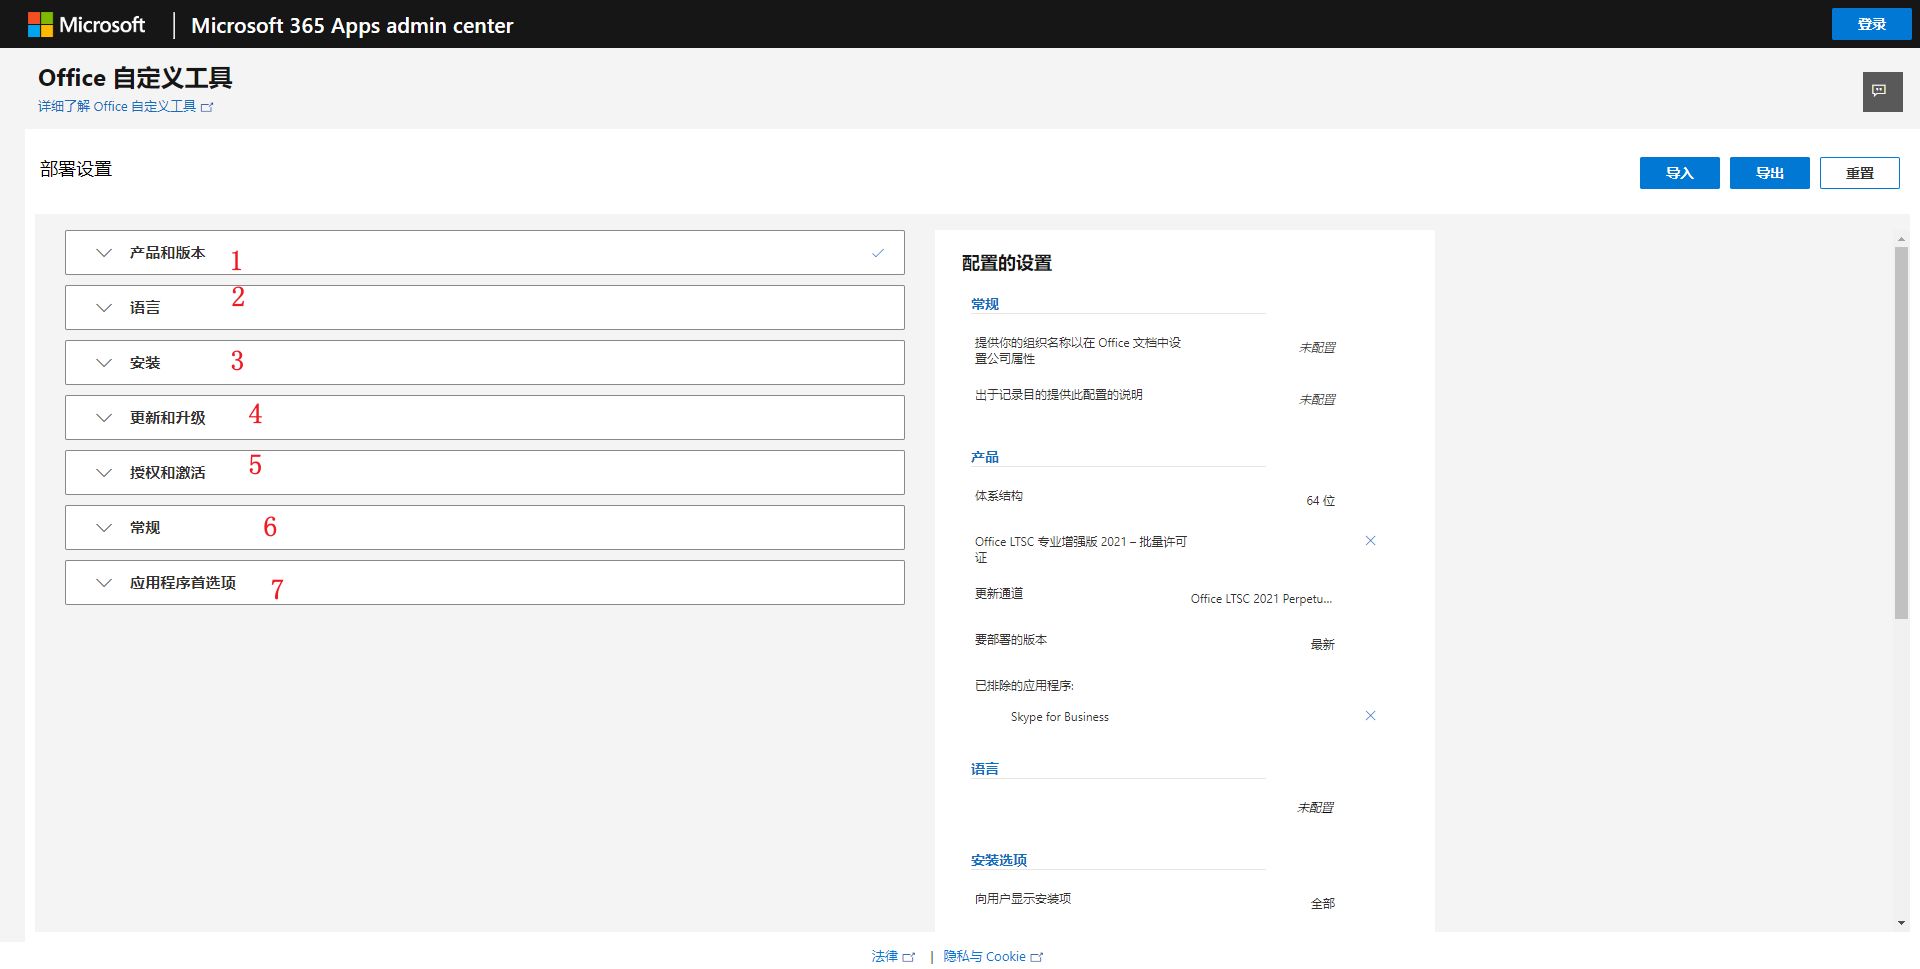The width and height of the screenshot is (1920, 969).
Task: Expand the 授权和激活 section
Action: pyautogui.click(x=485, y=473)
